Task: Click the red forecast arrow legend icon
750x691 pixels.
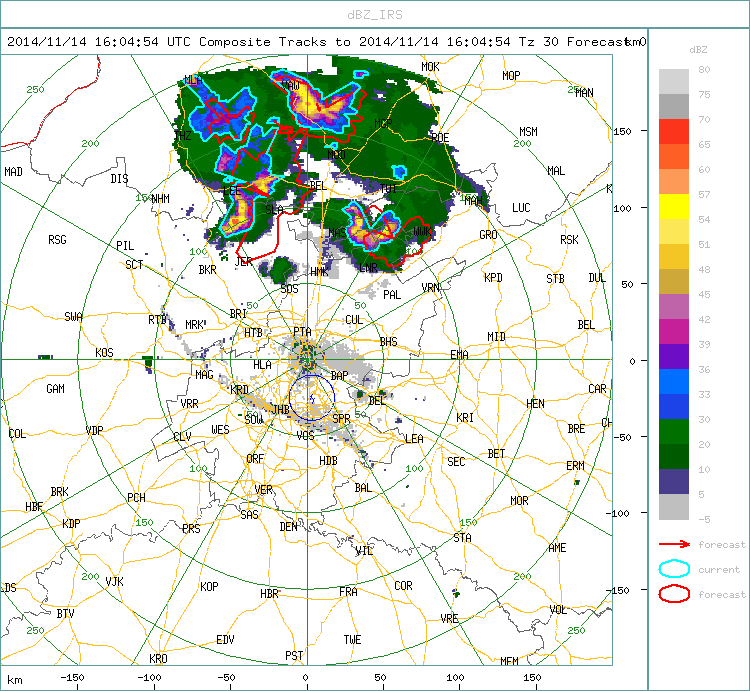Action: point(674,544)
